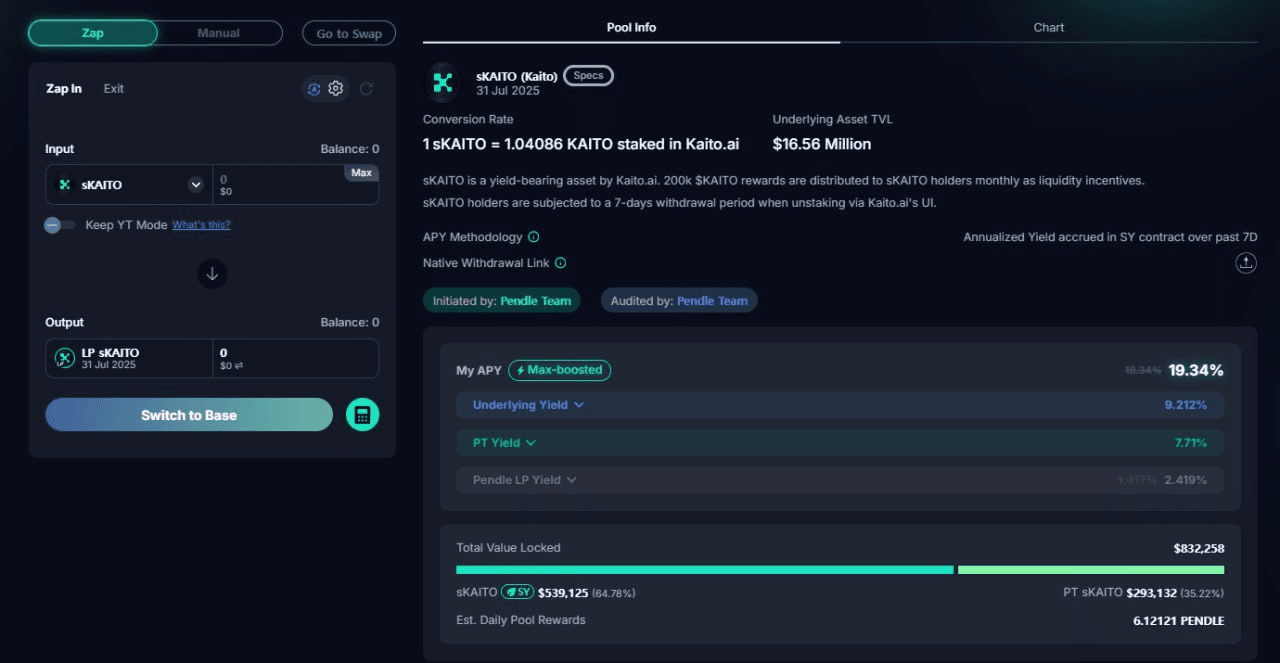Viewport: 1280px width, 663px height.
Task: Click the small swap icon beside $0 in Output
Action: [x=239, y=366]
